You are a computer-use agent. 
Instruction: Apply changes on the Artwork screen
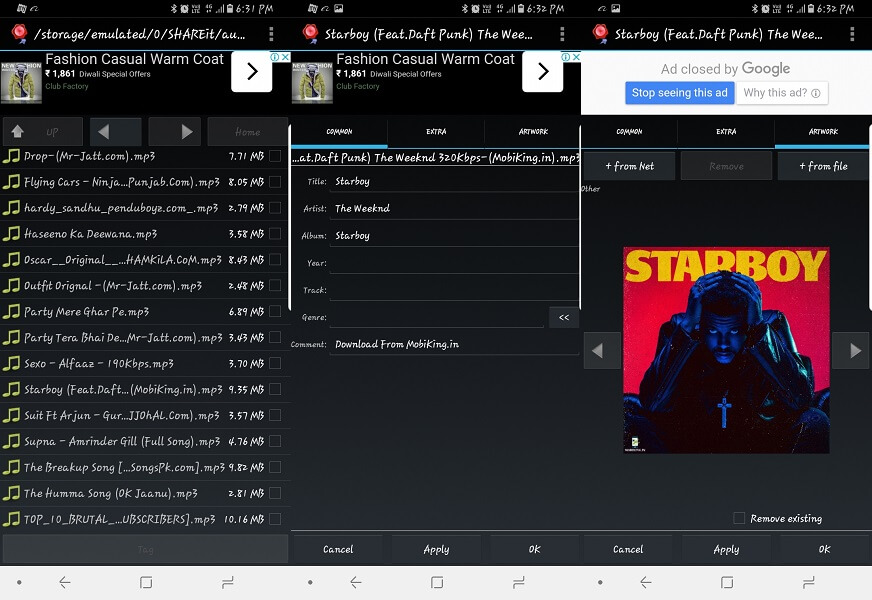coord(726,549)
